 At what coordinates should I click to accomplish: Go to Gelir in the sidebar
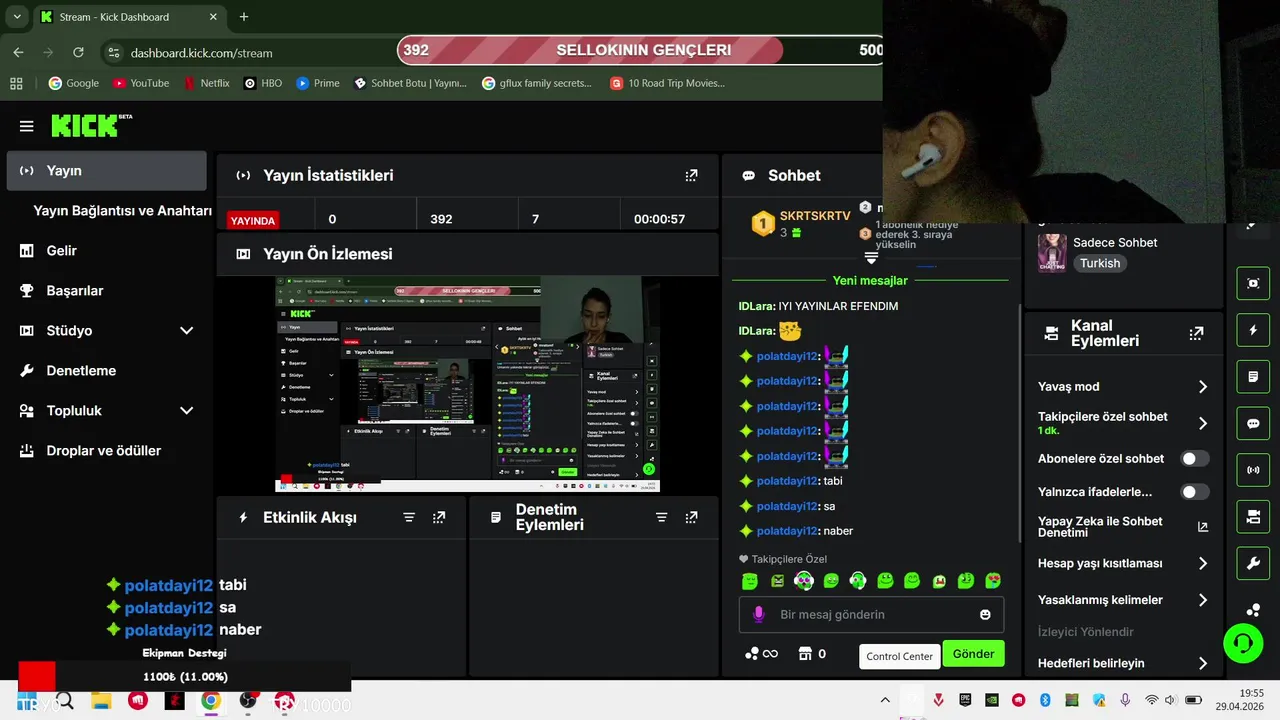tap(107, 251)
